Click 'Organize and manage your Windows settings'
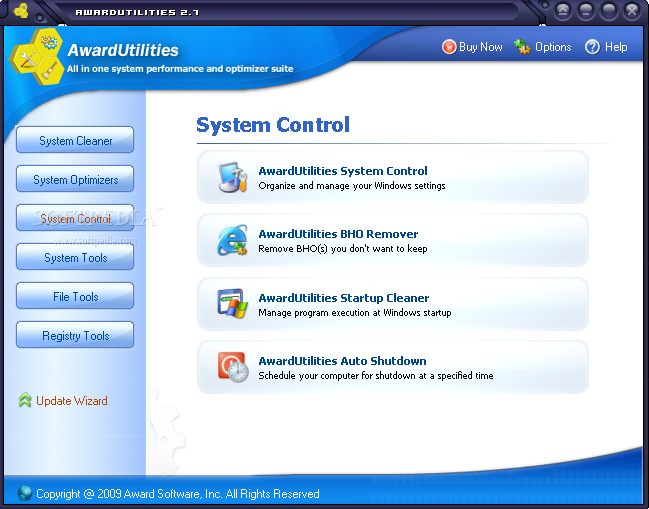The width and height of the screenshot is (649, 509). pos(352,186)
